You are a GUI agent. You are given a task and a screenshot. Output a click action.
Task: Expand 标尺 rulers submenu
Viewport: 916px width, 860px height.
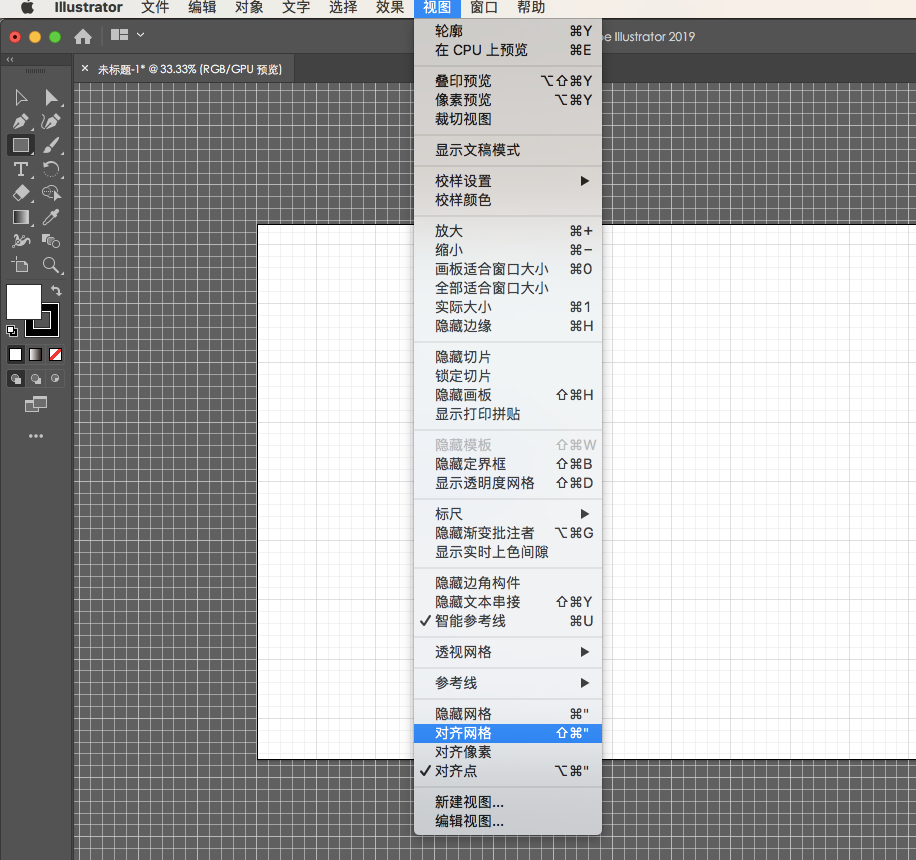tap(508, 514)
